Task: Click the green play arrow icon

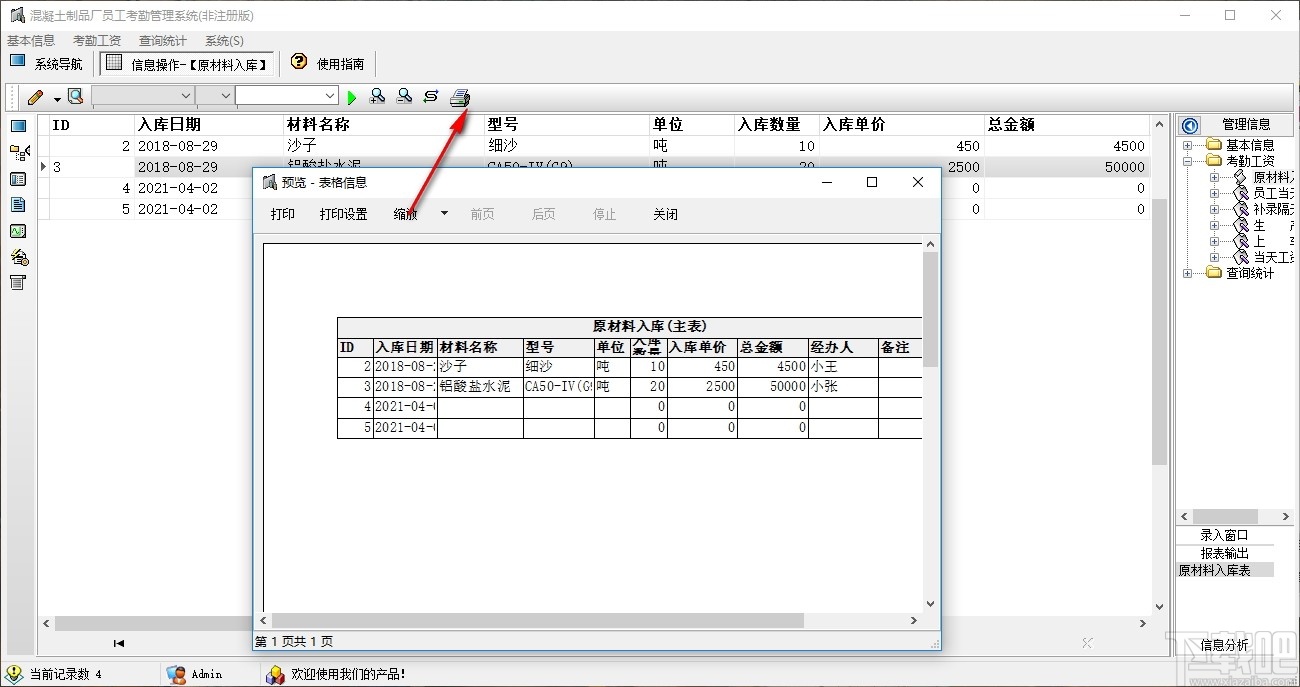Action: (351, 97)
